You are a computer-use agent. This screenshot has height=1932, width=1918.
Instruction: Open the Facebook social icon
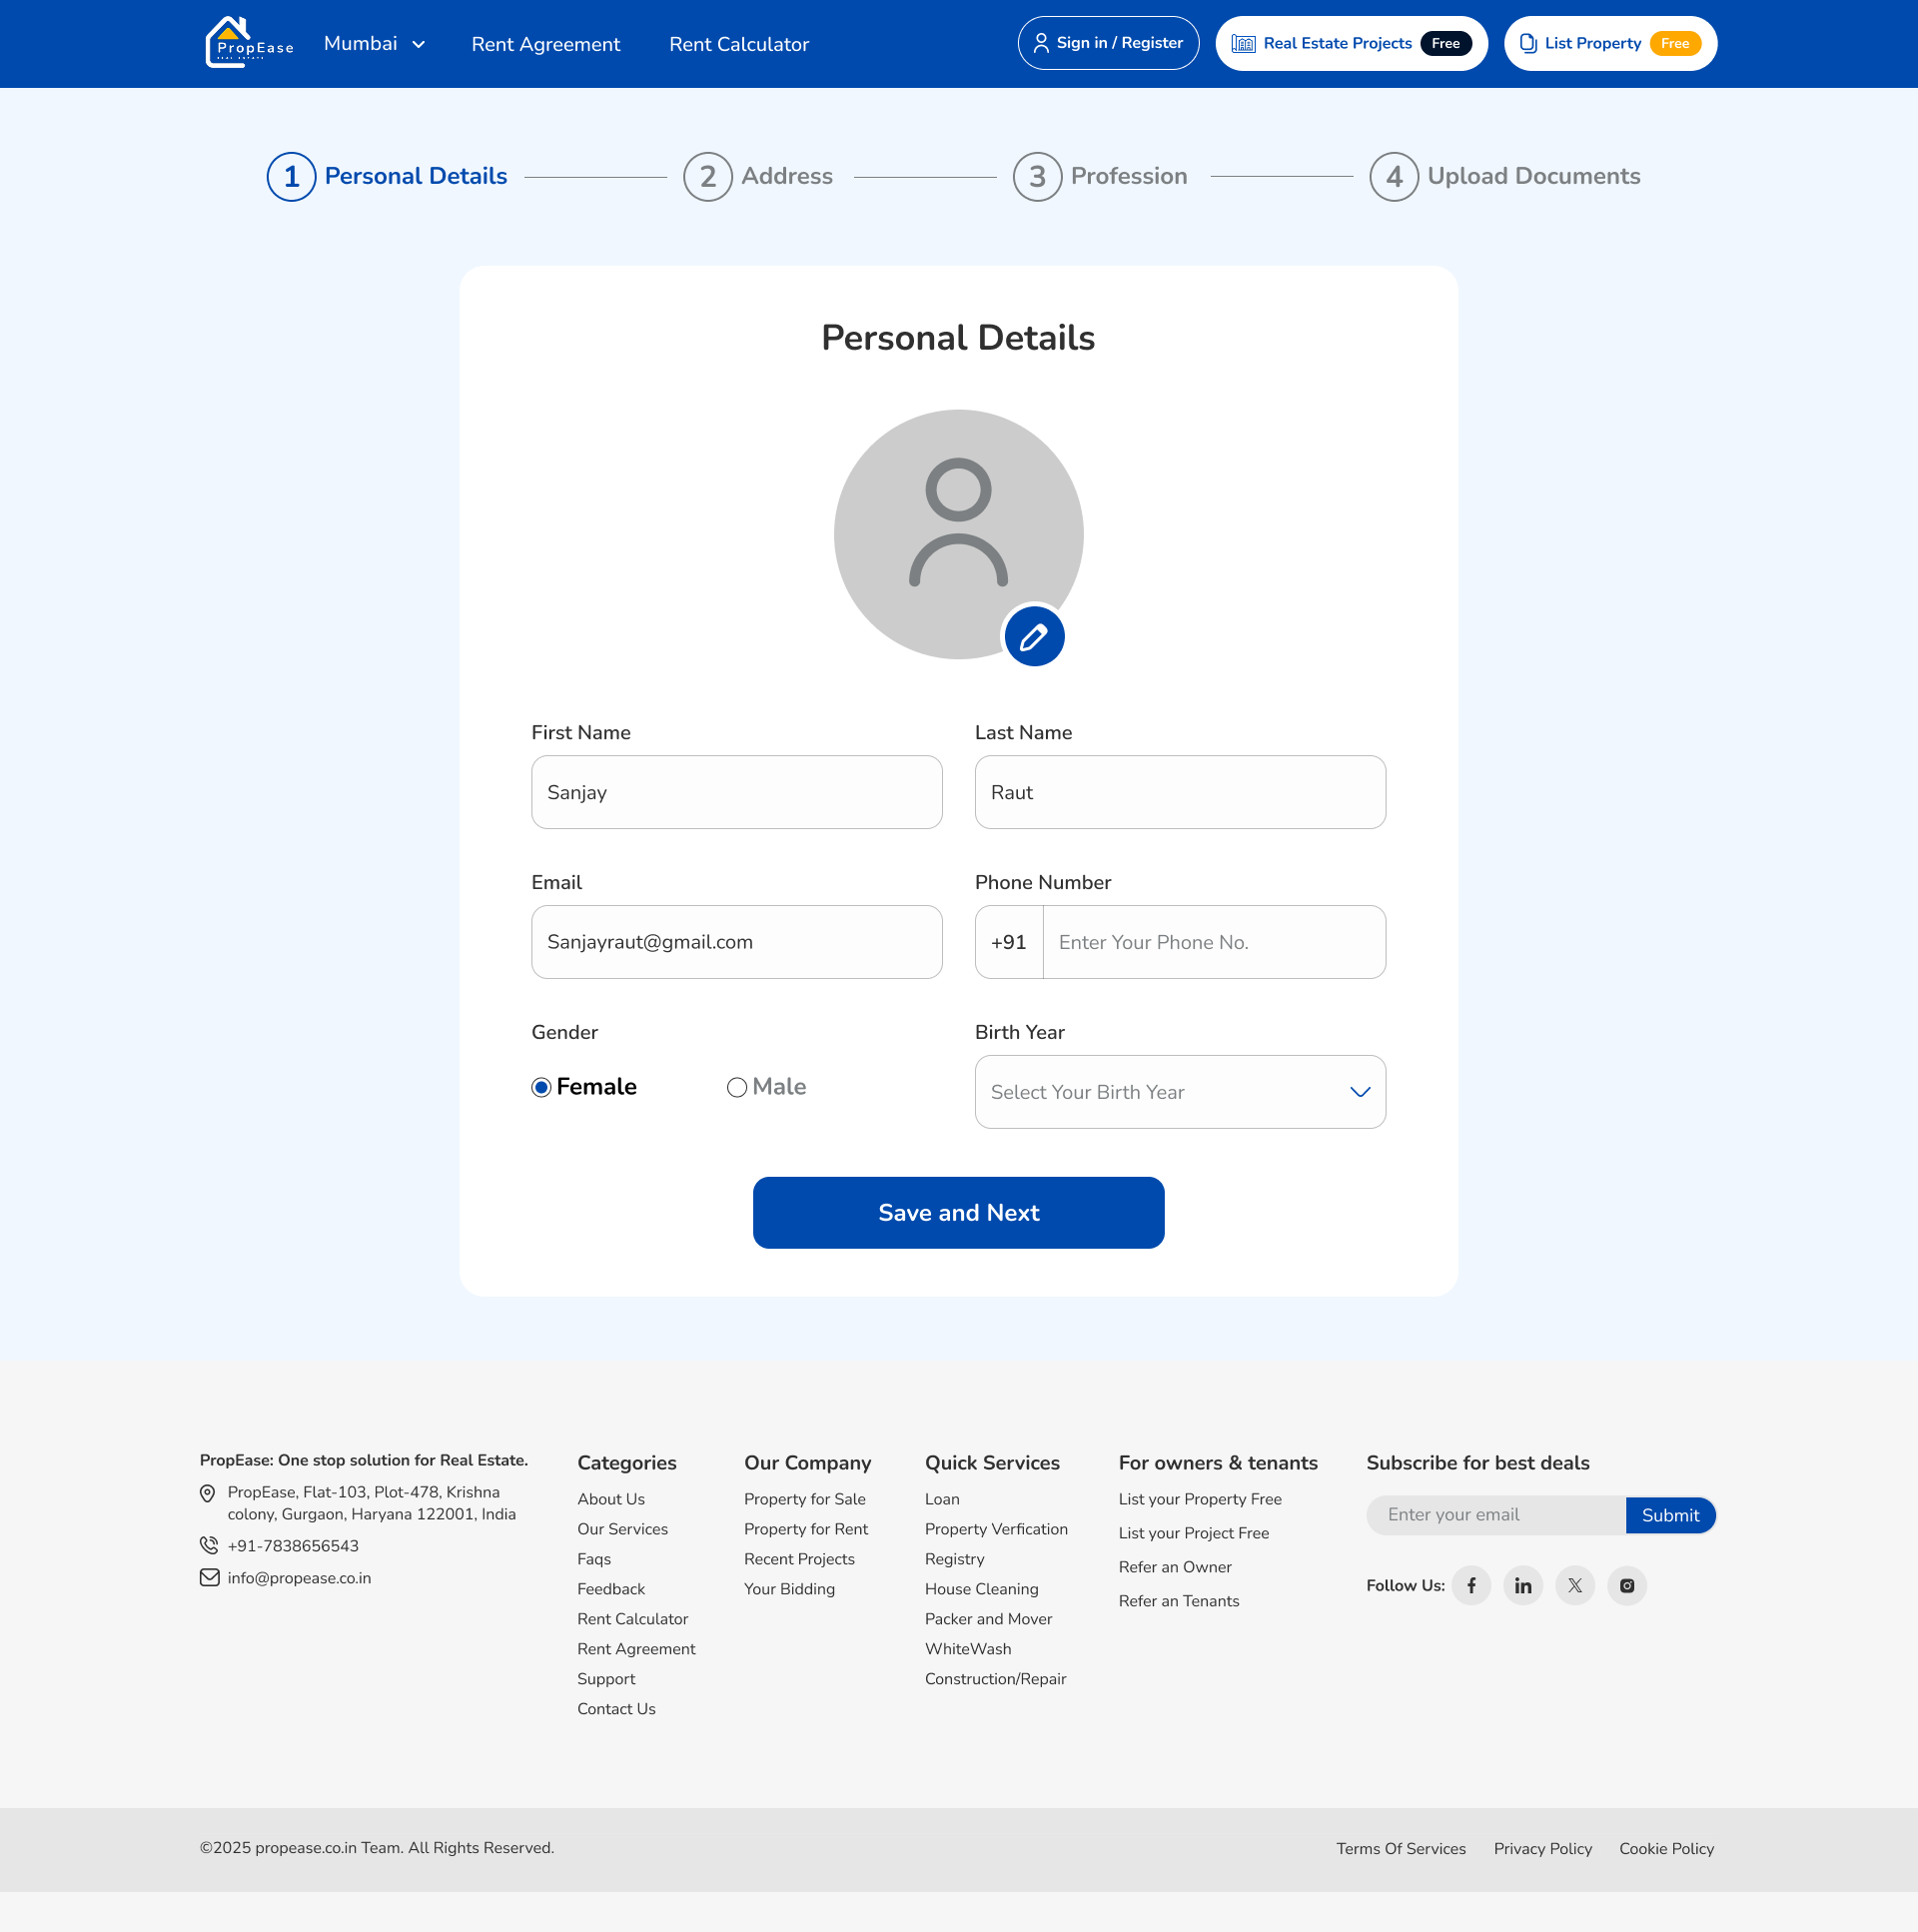[1471, 1585]
